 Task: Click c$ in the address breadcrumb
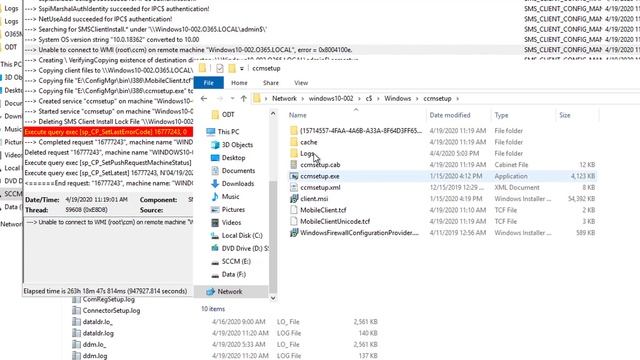(369, 98)
